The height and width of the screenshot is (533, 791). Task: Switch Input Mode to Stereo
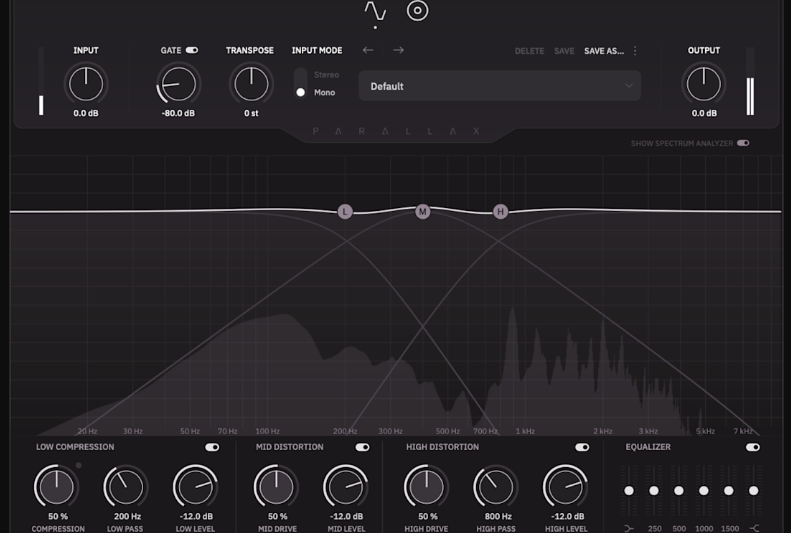click(x=326, y=75)
